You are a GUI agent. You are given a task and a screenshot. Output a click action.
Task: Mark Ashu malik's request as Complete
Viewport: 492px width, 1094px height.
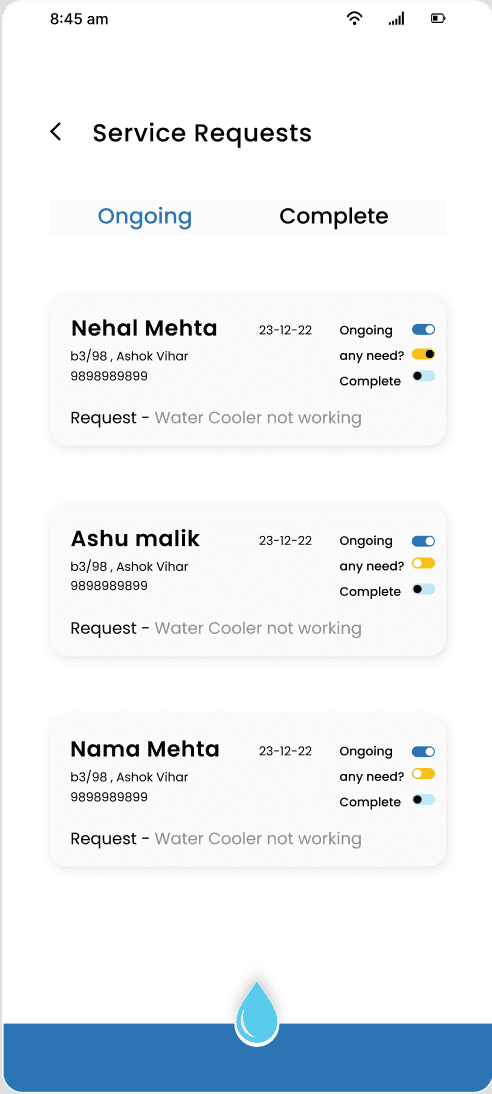click(424, 590)
